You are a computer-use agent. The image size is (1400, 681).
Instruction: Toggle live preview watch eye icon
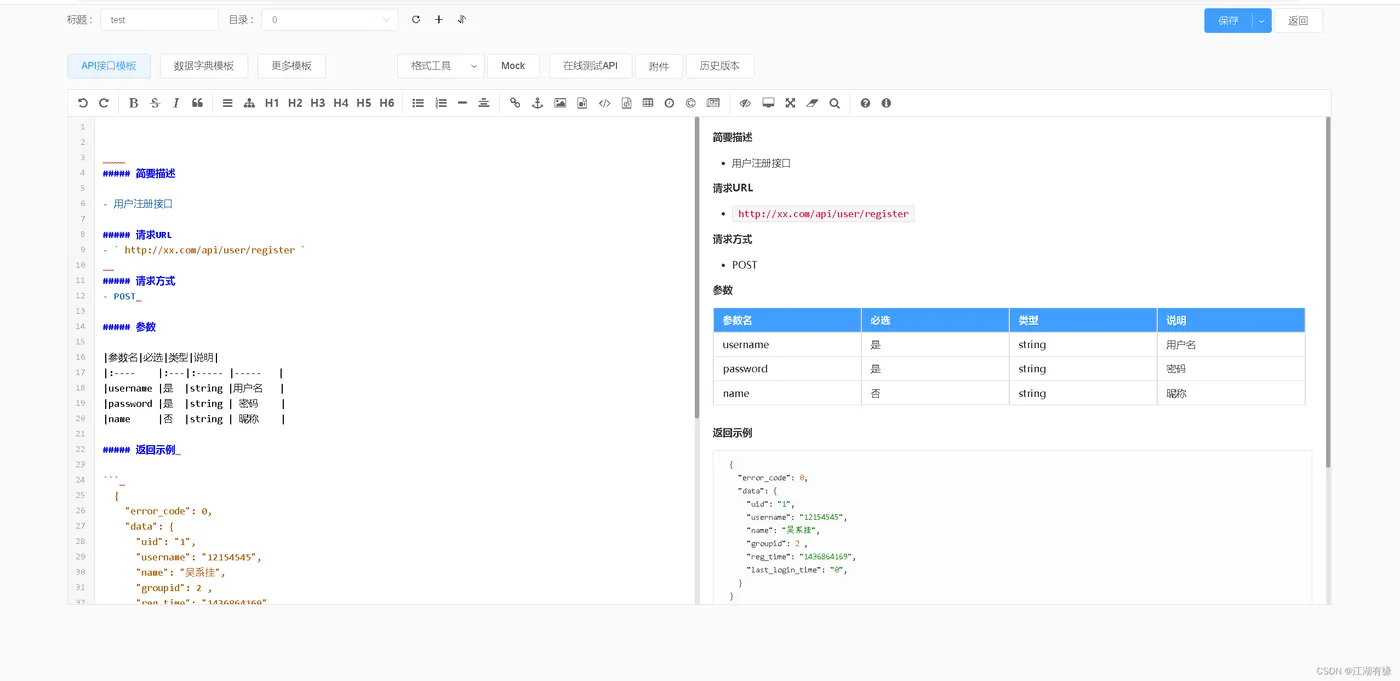point(745,103)
